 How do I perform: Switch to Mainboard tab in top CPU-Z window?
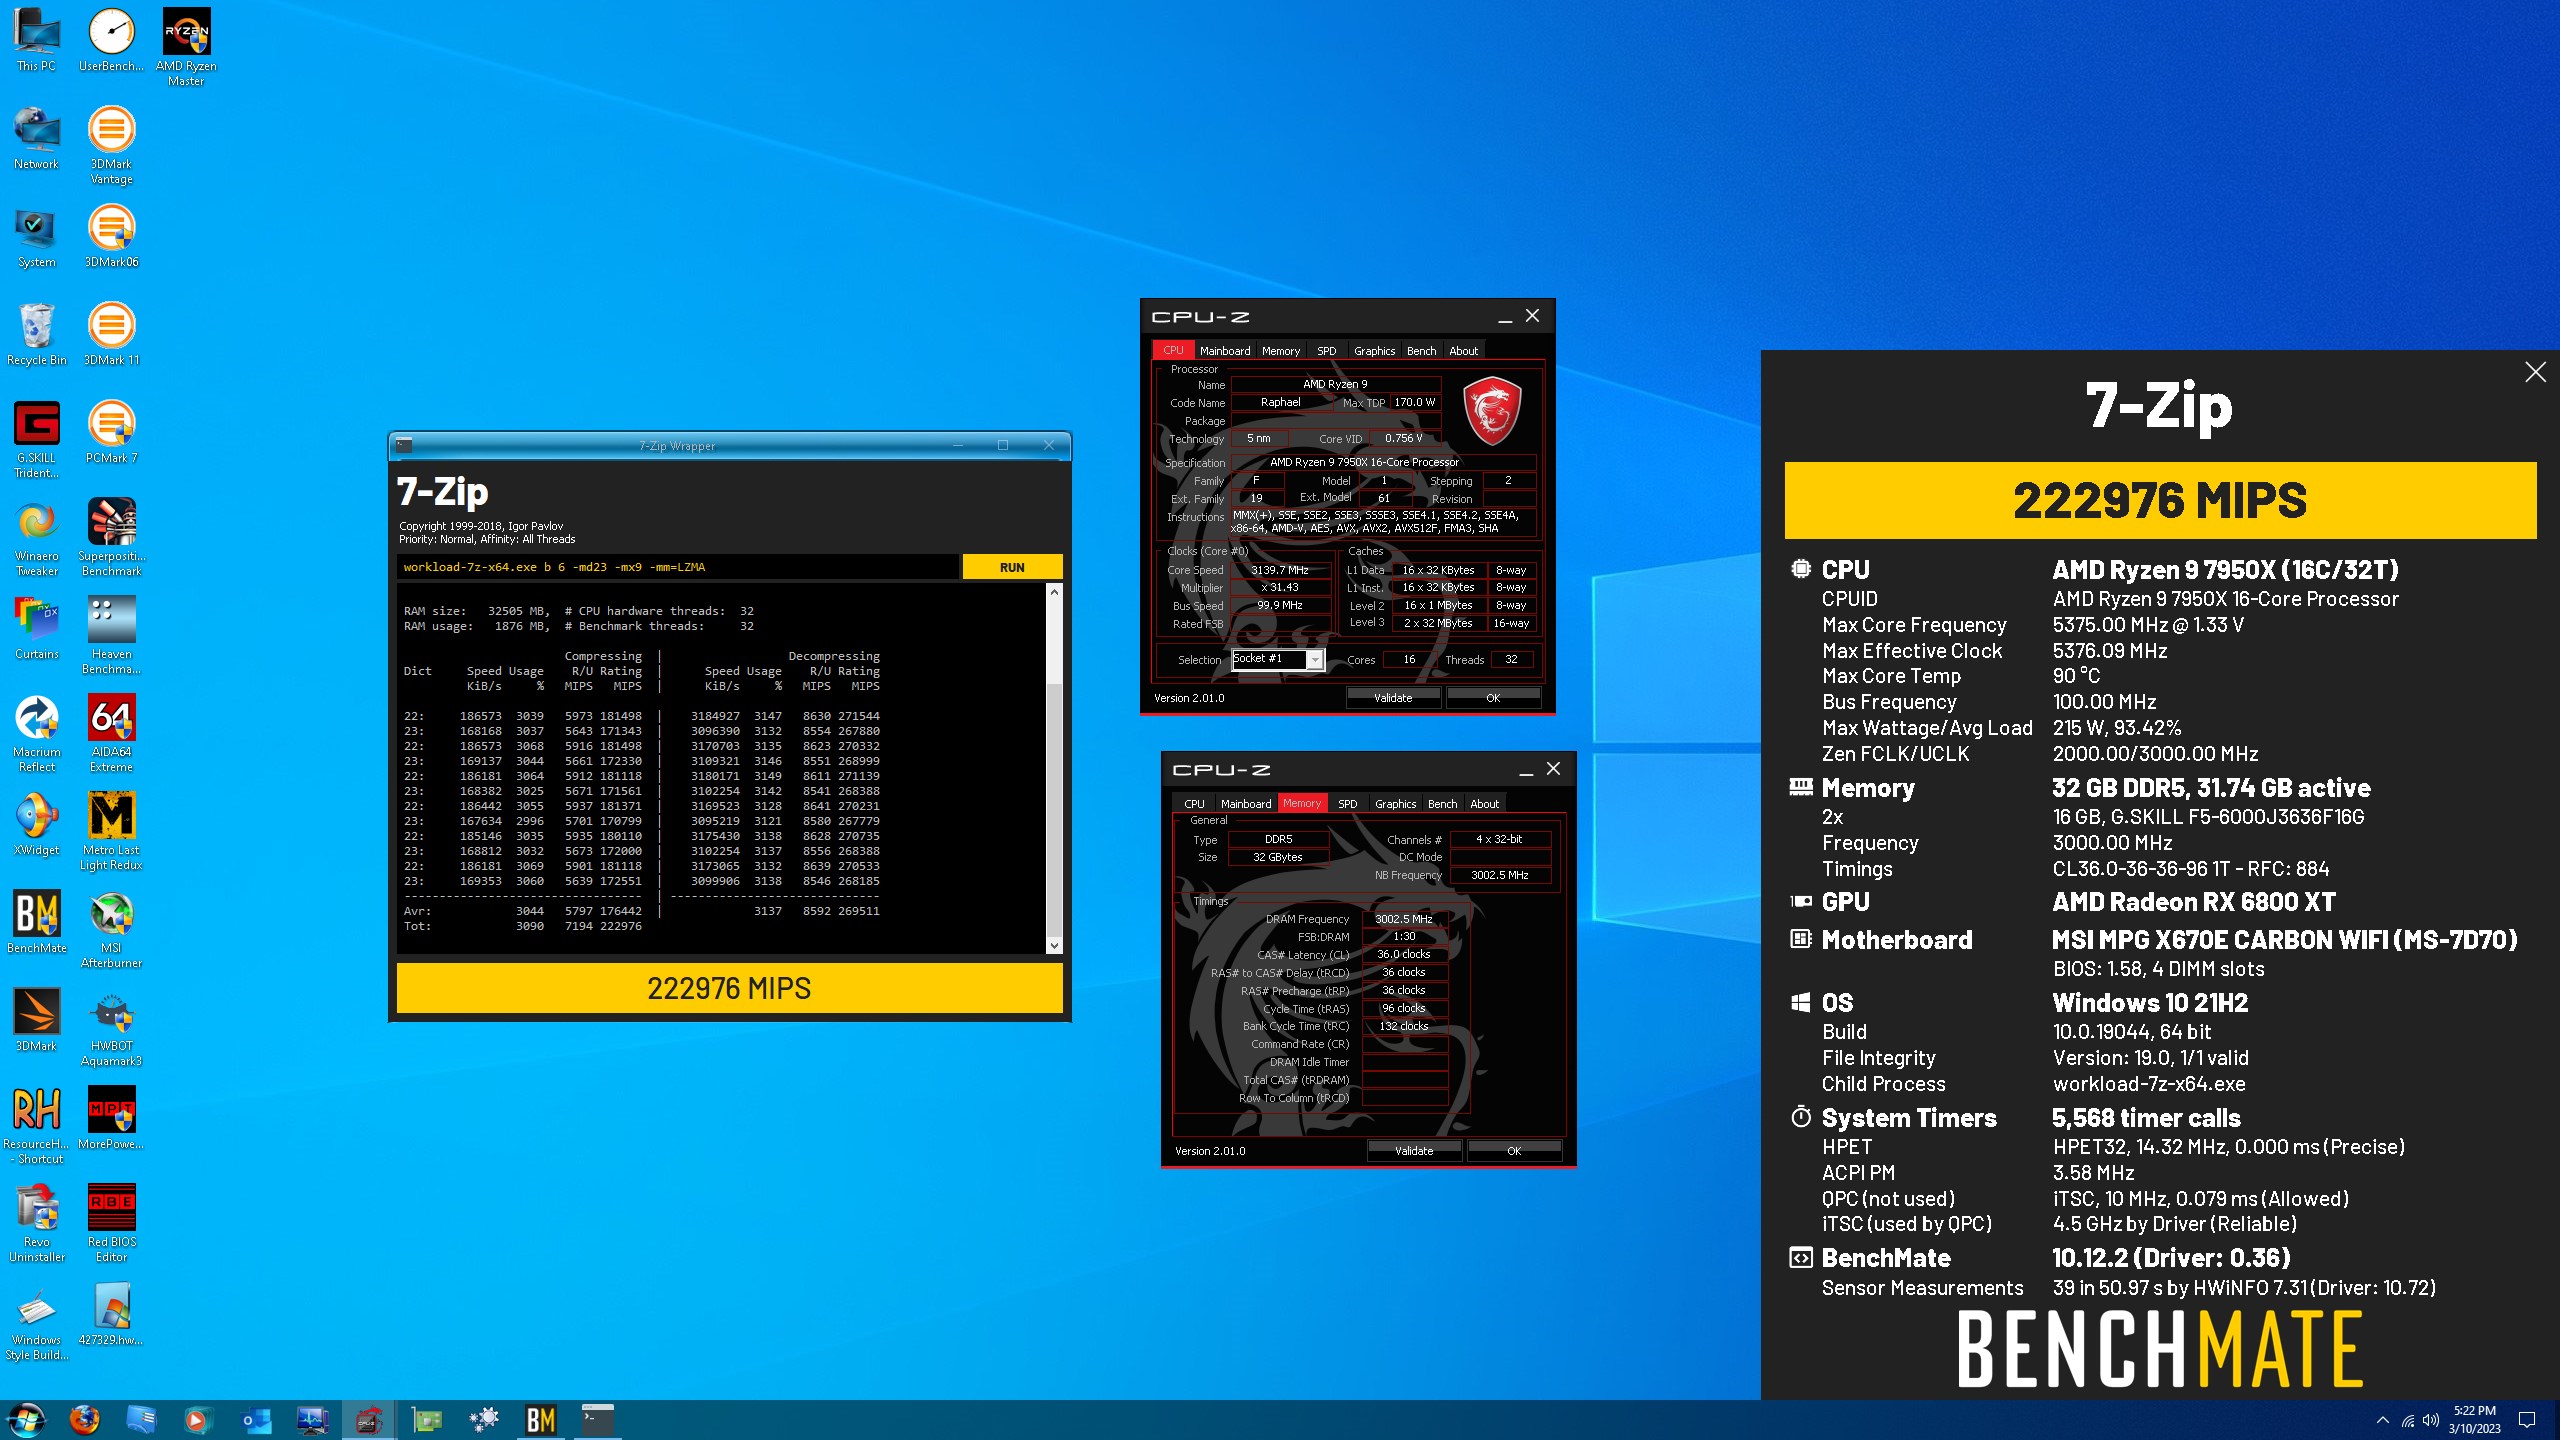tap(1225, 351)
